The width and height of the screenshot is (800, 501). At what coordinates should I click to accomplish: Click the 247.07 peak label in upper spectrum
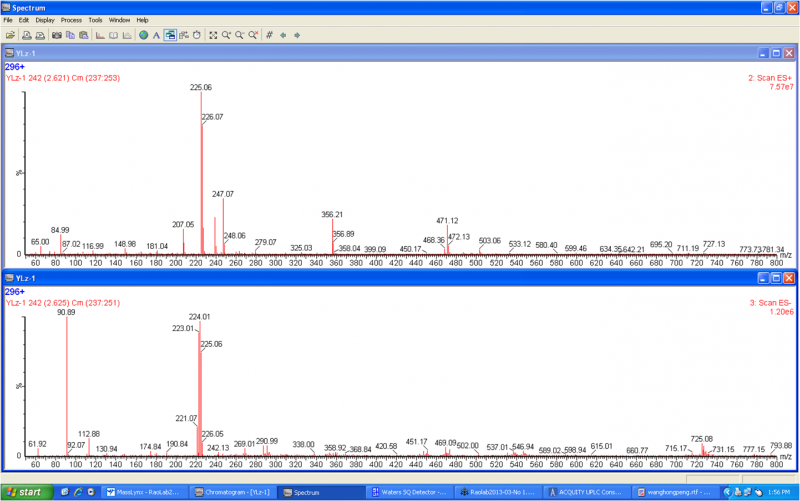223,194
